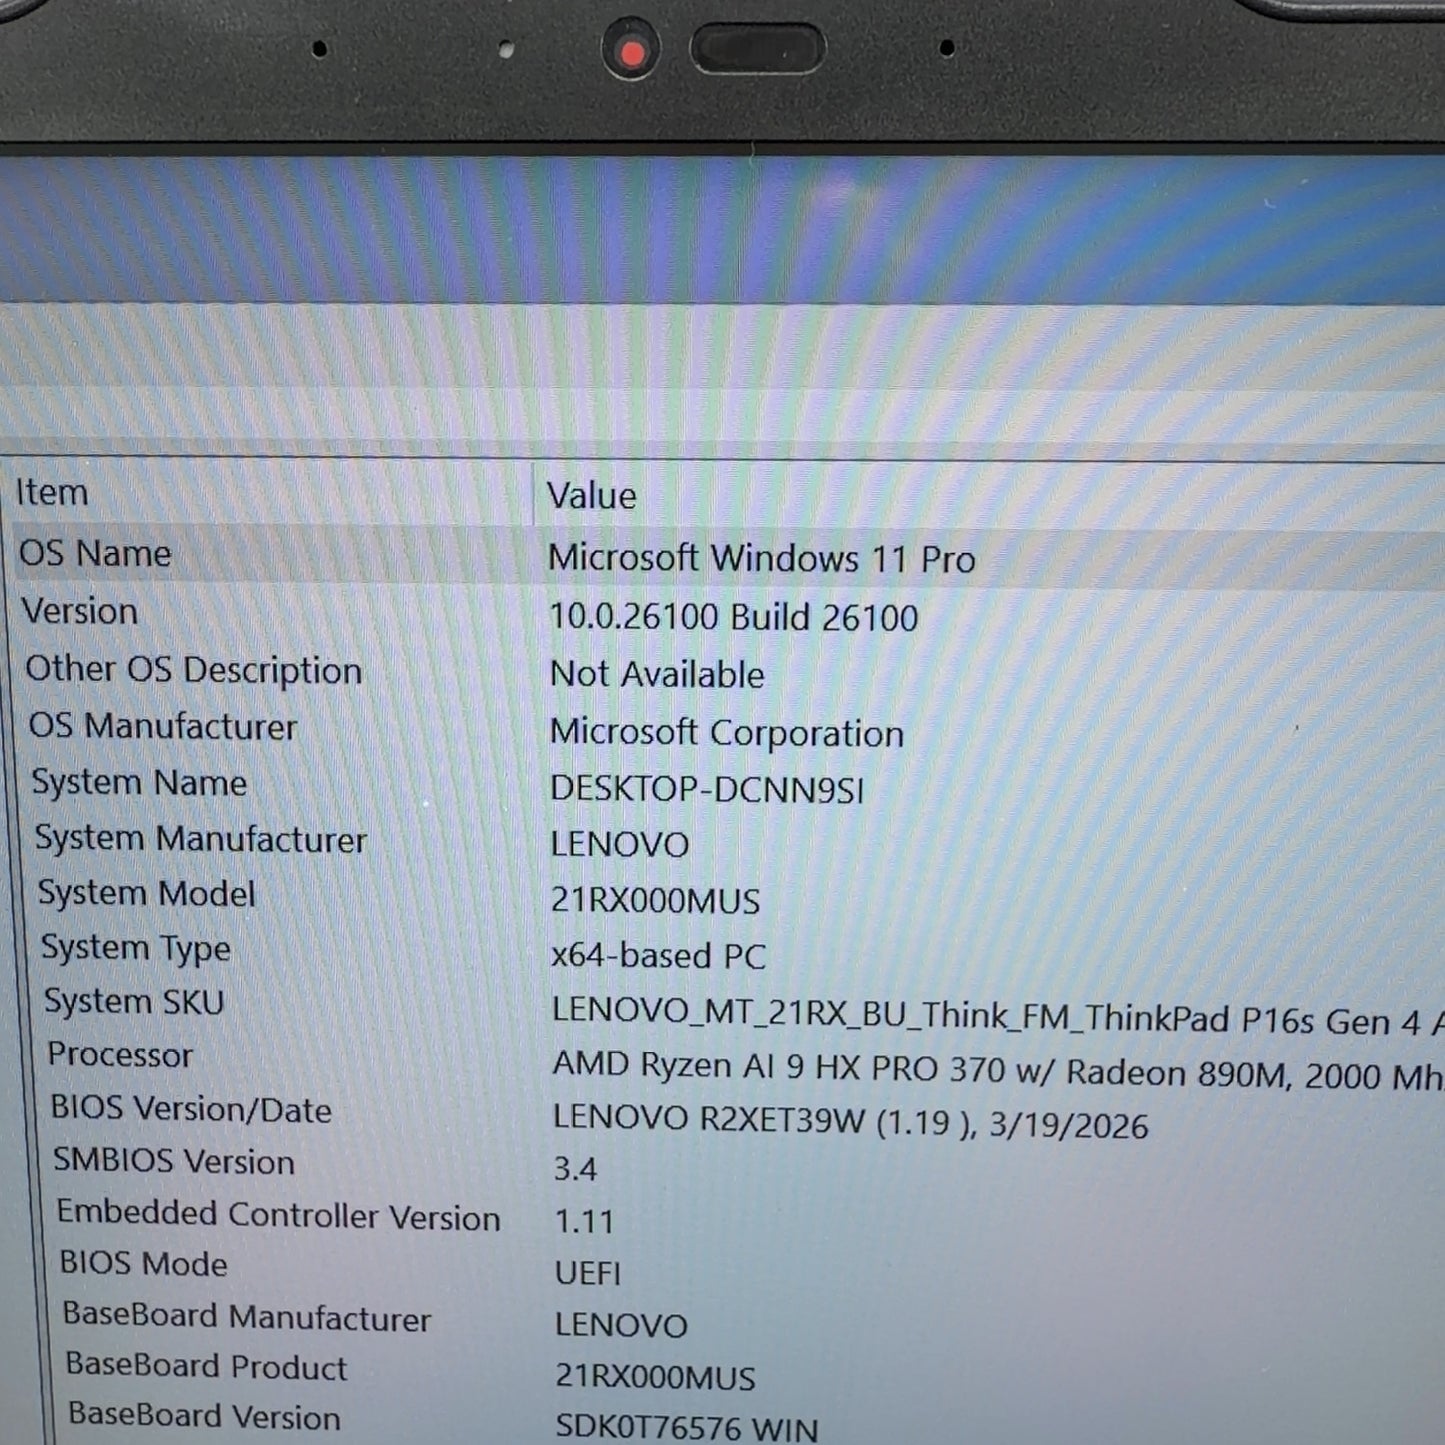
Task: Select the System Type label
Action: [x=135, y=948]
